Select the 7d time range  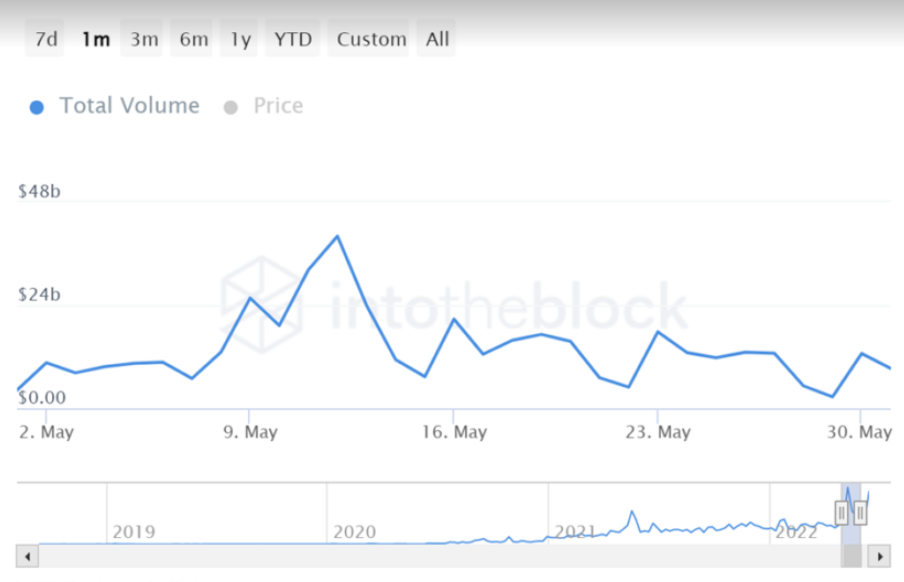point(46,40)
